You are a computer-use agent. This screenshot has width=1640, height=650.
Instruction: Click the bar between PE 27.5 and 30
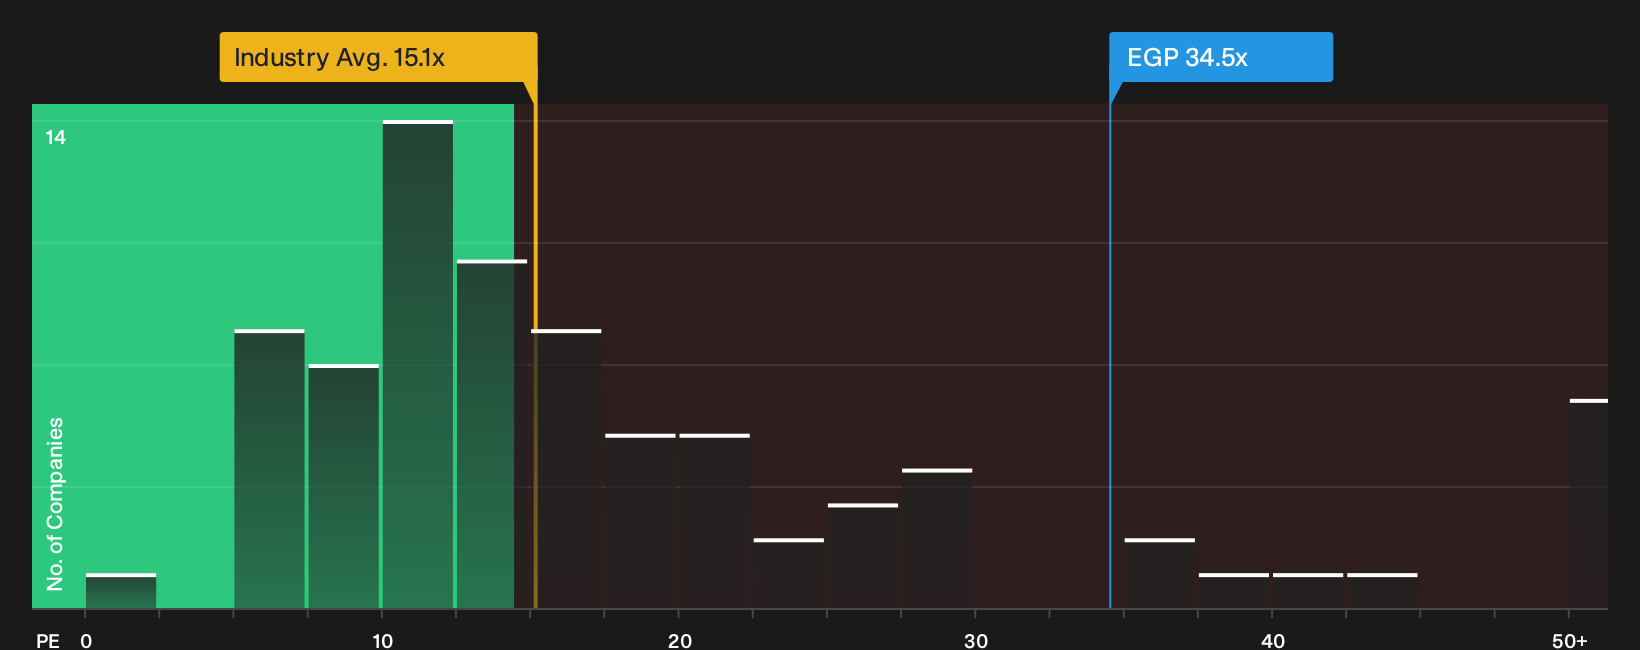click(937, 539)
